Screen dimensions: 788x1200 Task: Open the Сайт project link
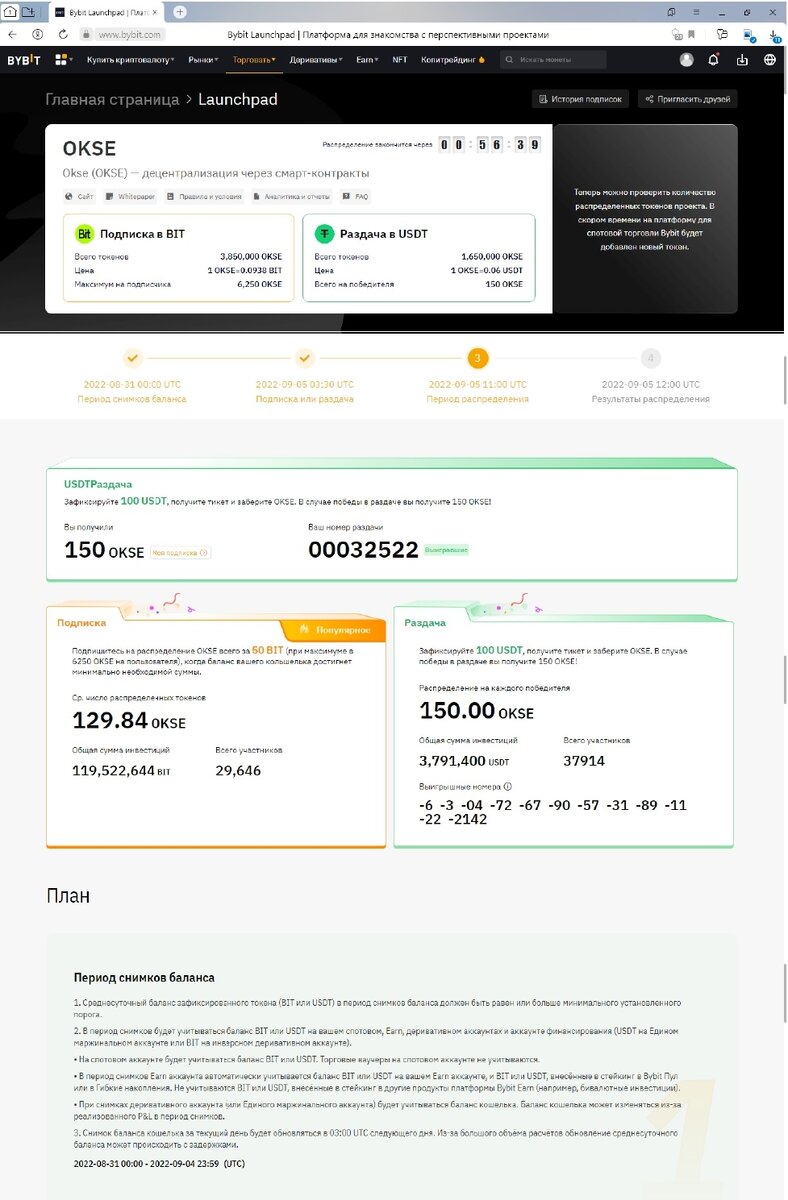coord(81,197)
